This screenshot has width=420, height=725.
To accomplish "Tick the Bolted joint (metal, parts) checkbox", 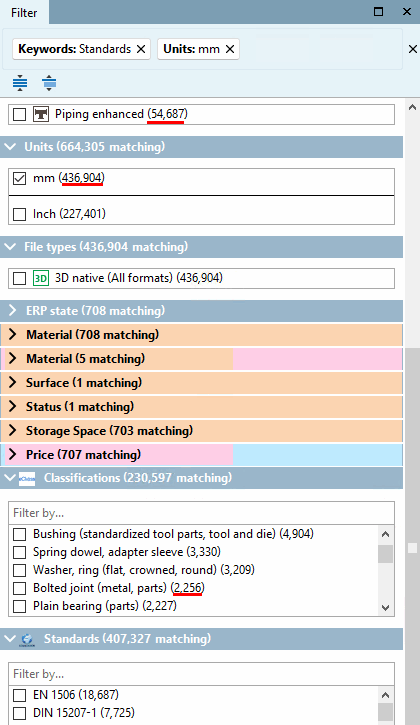I will [x=19, y=589].
